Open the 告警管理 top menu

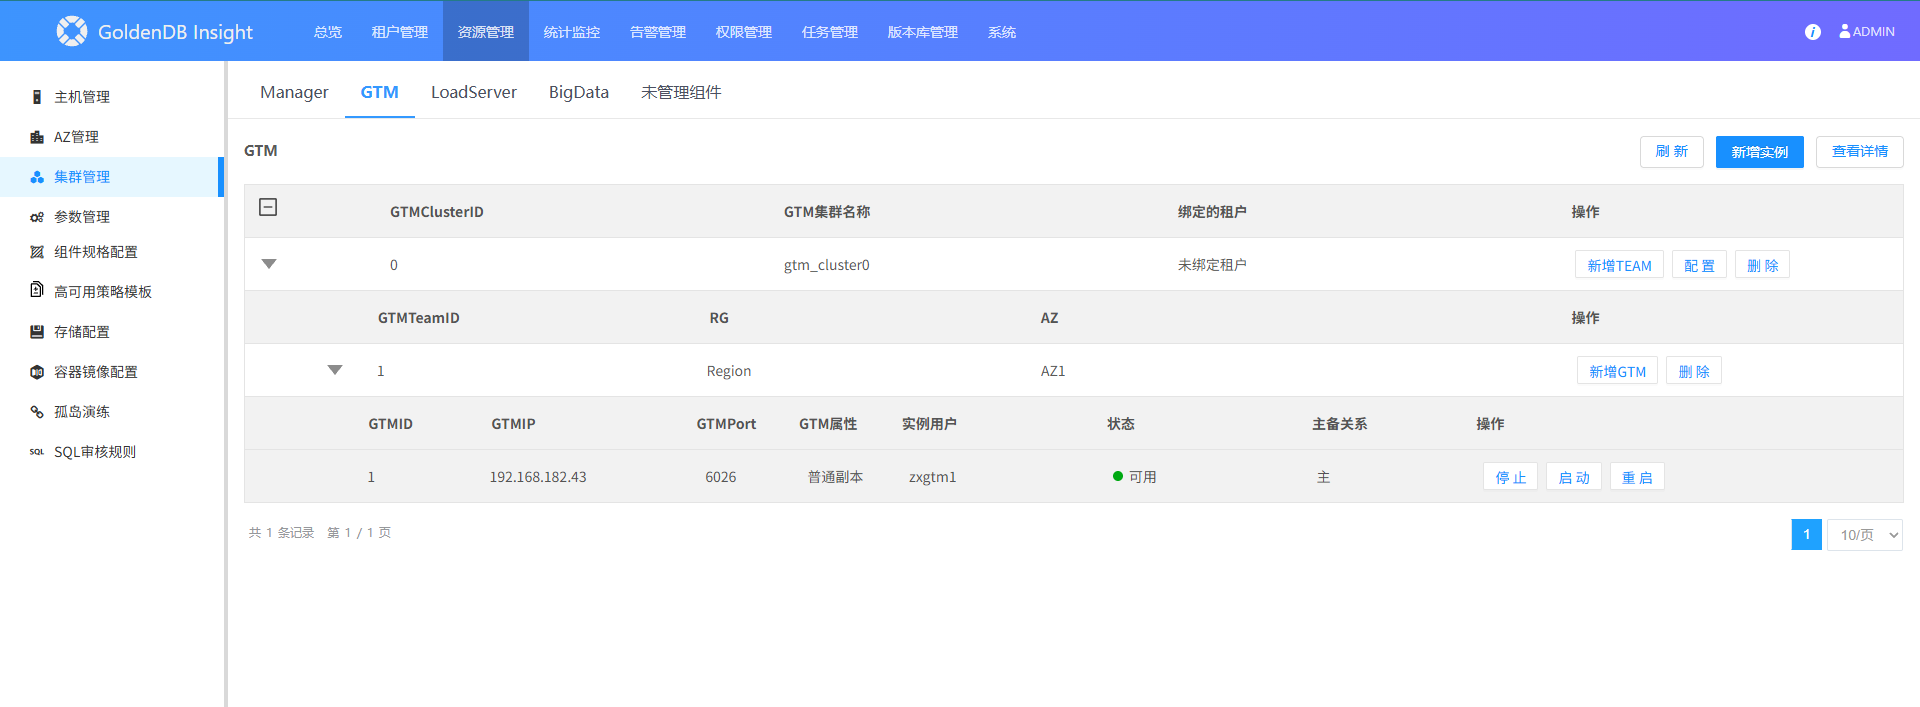pyautogui.click(x=658, y=32)
